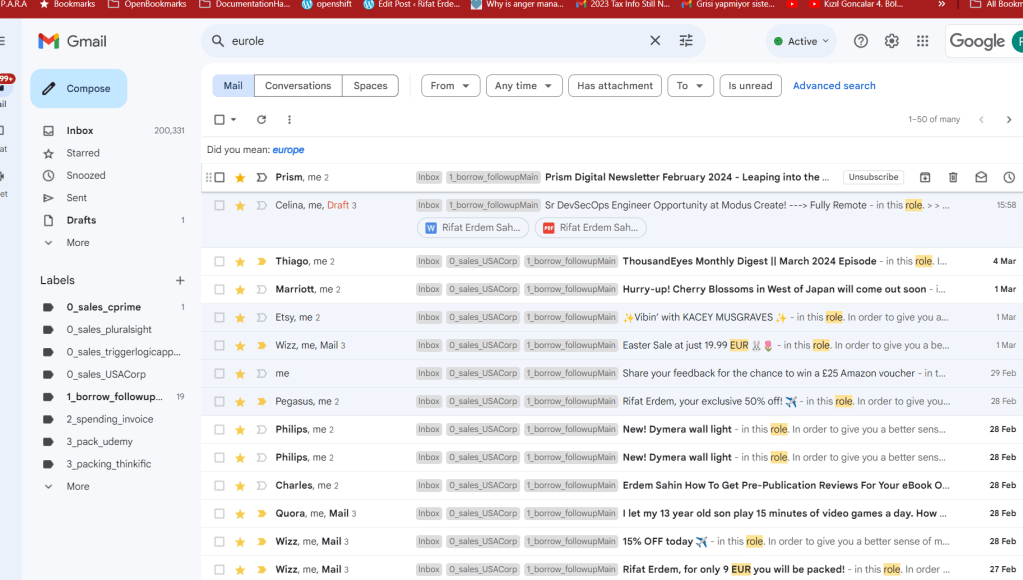Mark Prism email as unread
The width and height of the screenshot is (1023, 580).
coord(981,177)
